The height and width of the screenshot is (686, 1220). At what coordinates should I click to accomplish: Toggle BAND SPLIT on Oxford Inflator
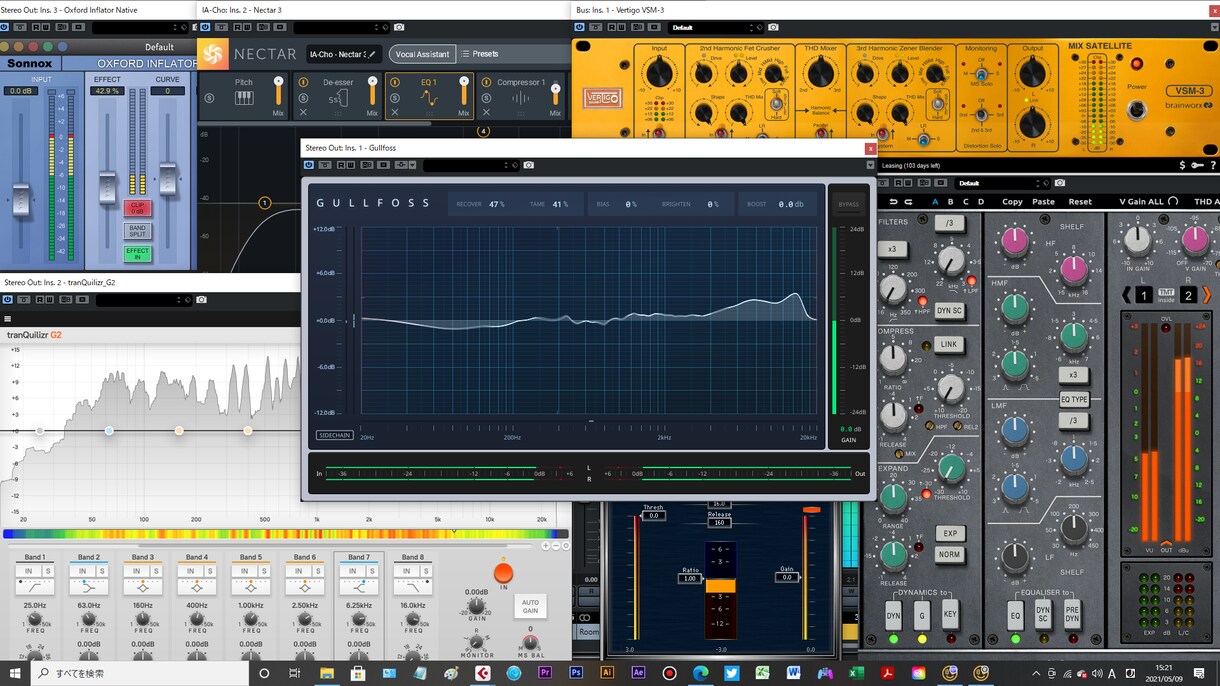coord(137,231)
